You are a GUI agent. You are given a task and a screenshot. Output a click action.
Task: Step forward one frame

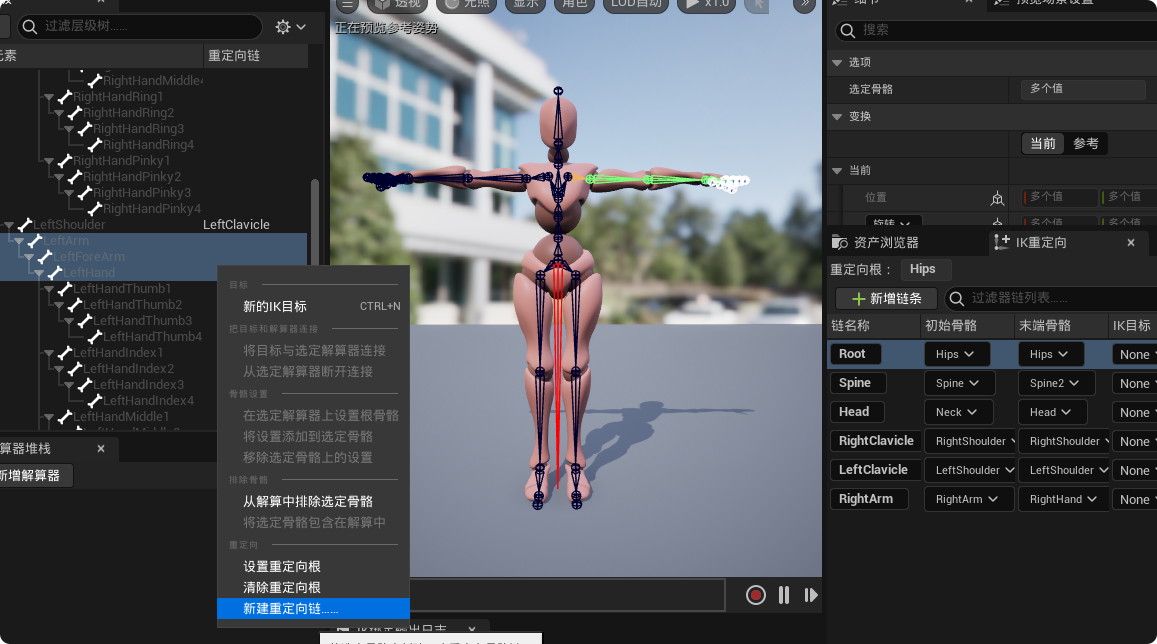[x=811, y=595]
